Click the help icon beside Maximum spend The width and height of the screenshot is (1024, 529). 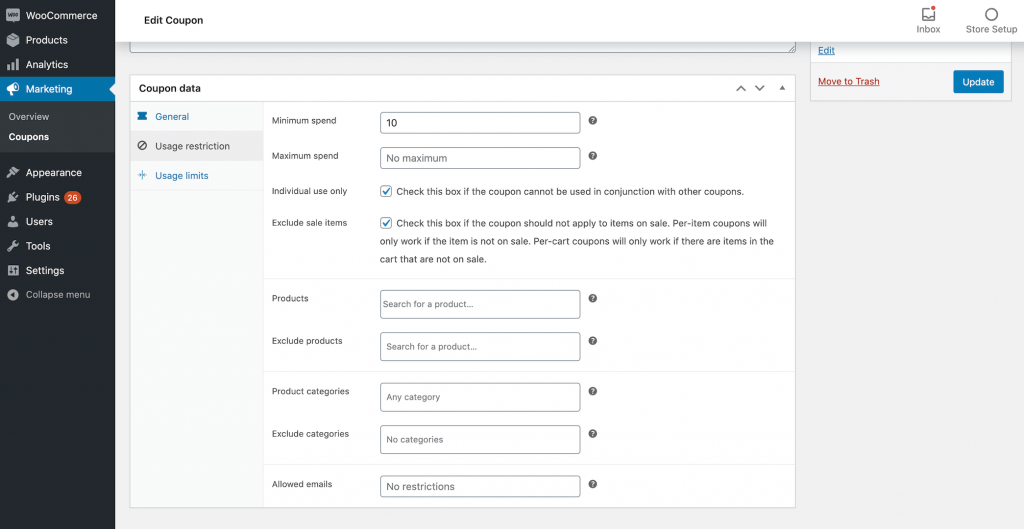click(x=592, y=156)
